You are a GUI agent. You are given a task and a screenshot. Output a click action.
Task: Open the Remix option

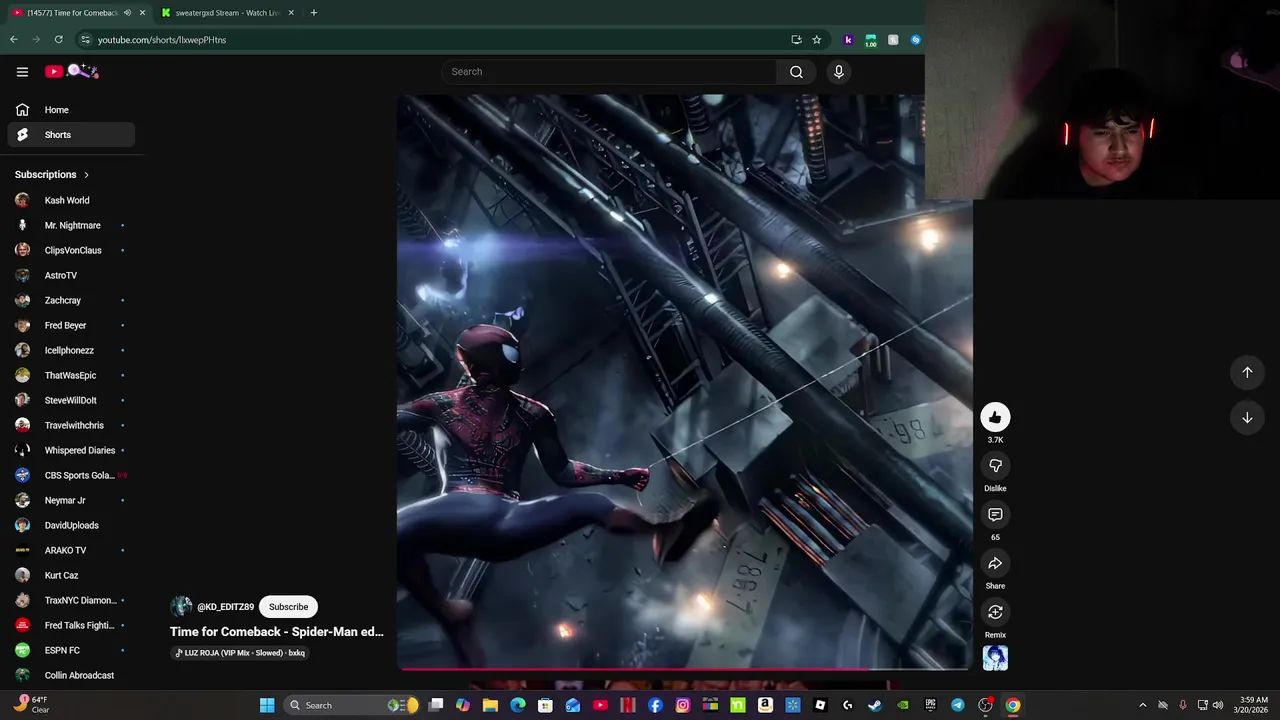pyautogui.click(x=995, y=612)
